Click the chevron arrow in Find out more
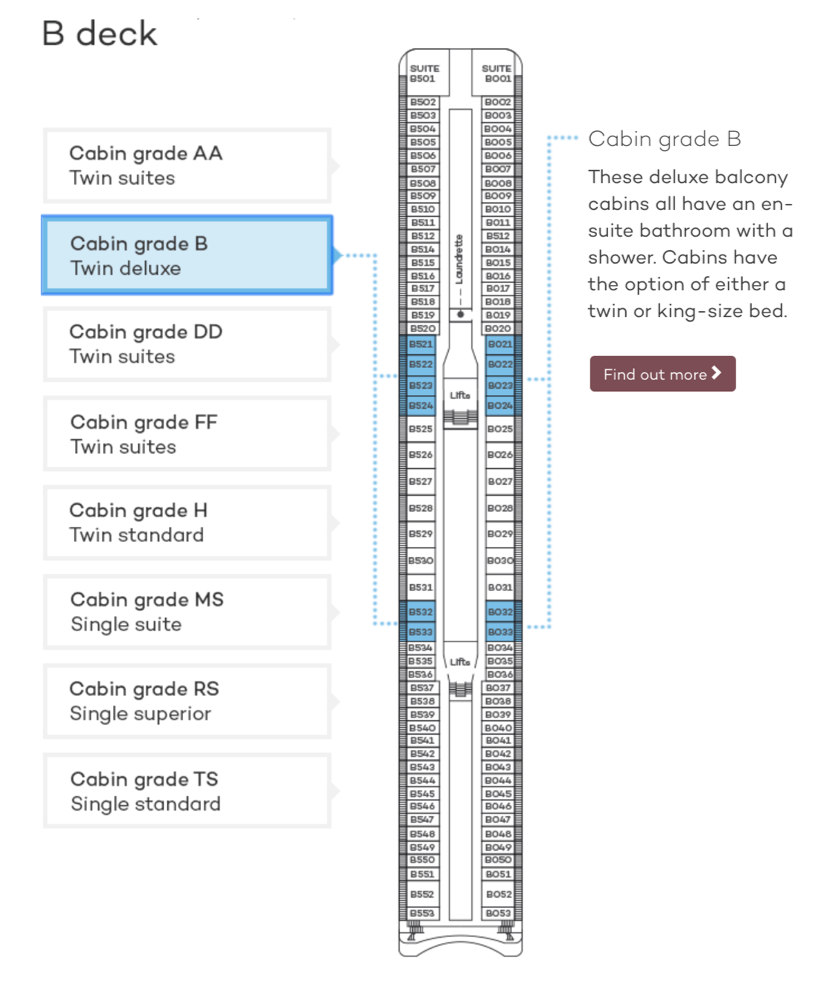 717,373
